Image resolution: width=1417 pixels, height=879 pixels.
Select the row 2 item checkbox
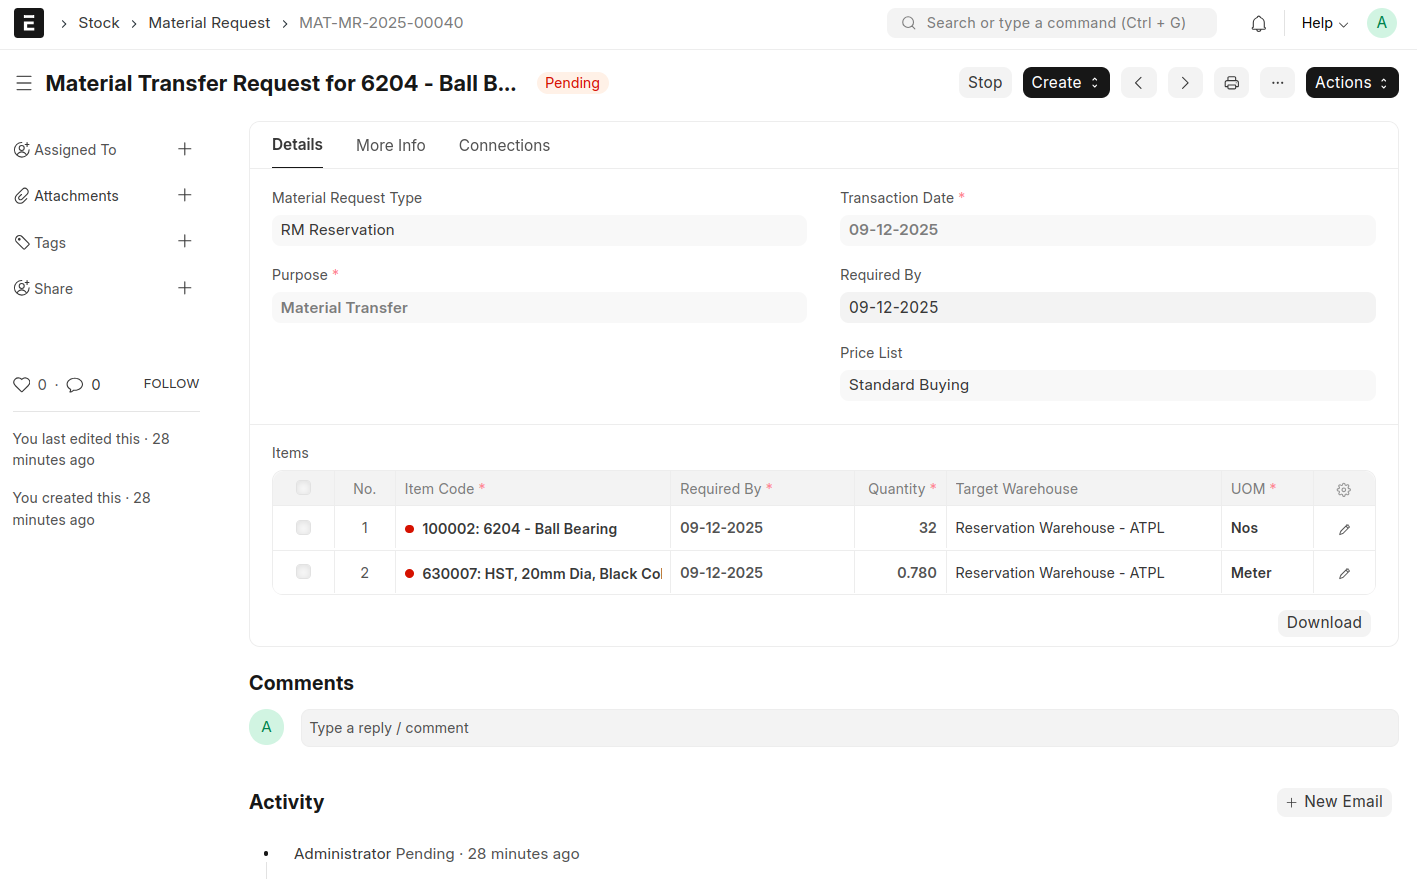[x=303, y=572]
